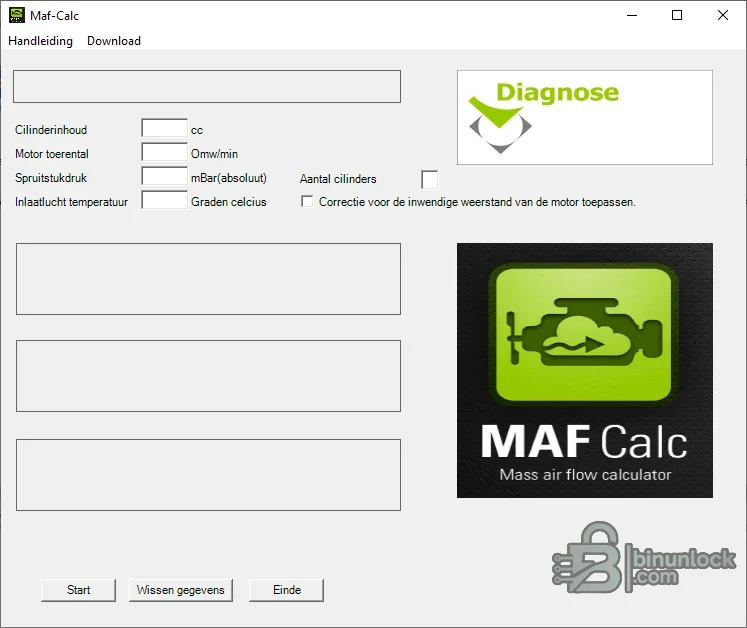The width and height of the screenshot is (747, 628).
Task: Focus the Inlaatlucht temperatuur input field
Action: (164, 200)
